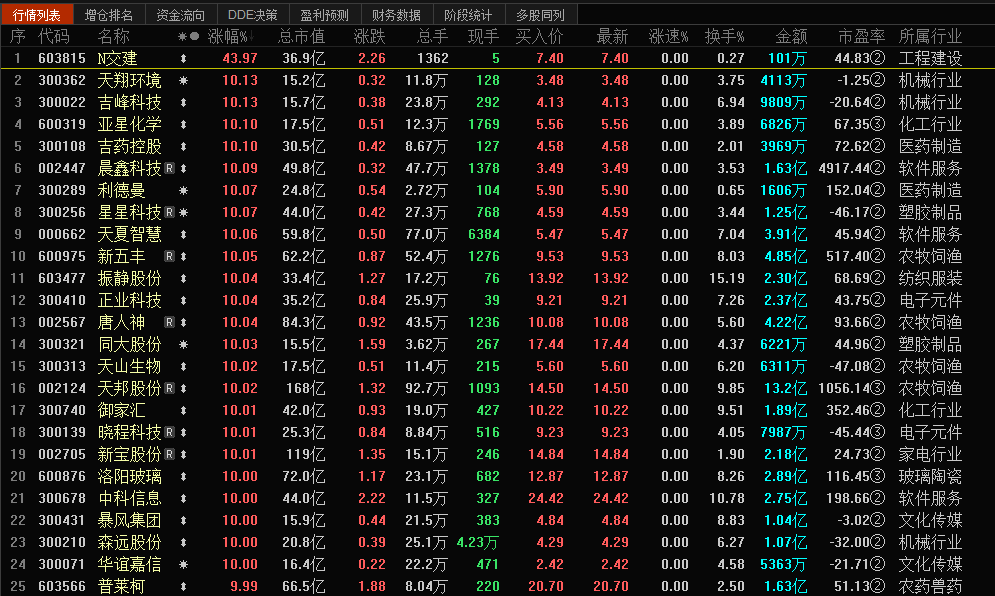Click the R badge beside 晨鑫科技
Viewport: 995px width, 596px height.
[x=169, y=168]
